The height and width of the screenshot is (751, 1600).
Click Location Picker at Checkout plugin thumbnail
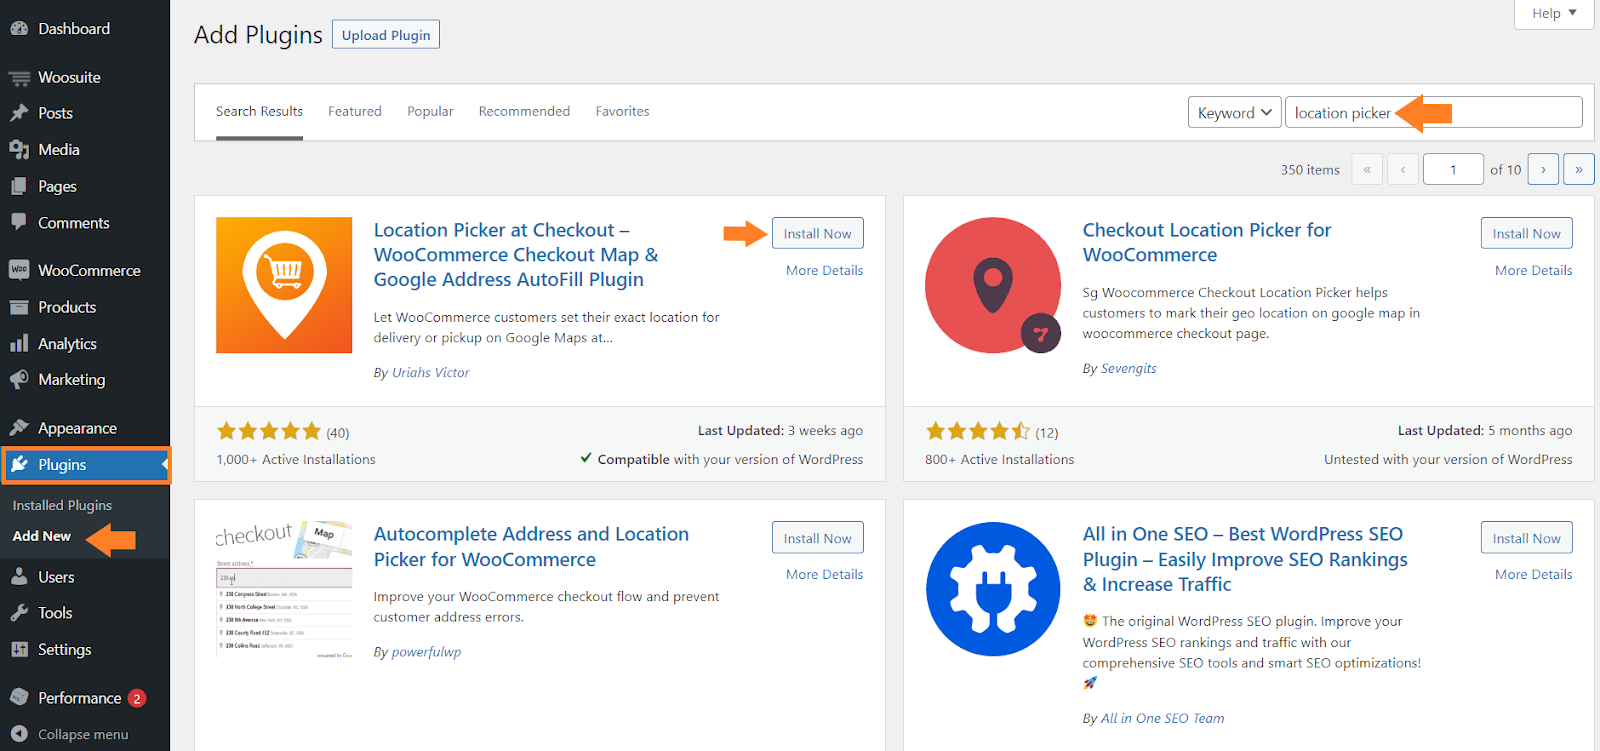tap(284, 285)
